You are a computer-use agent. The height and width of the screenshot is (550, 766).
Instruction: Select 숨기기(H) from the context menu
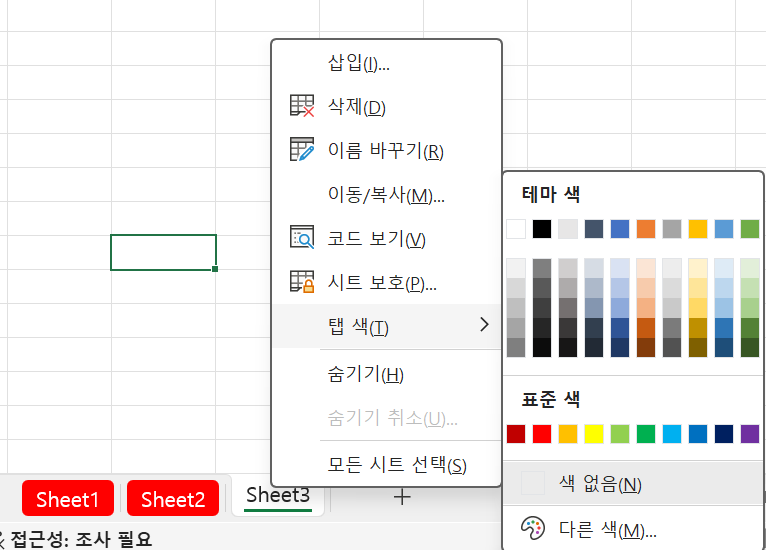(386, 374)
